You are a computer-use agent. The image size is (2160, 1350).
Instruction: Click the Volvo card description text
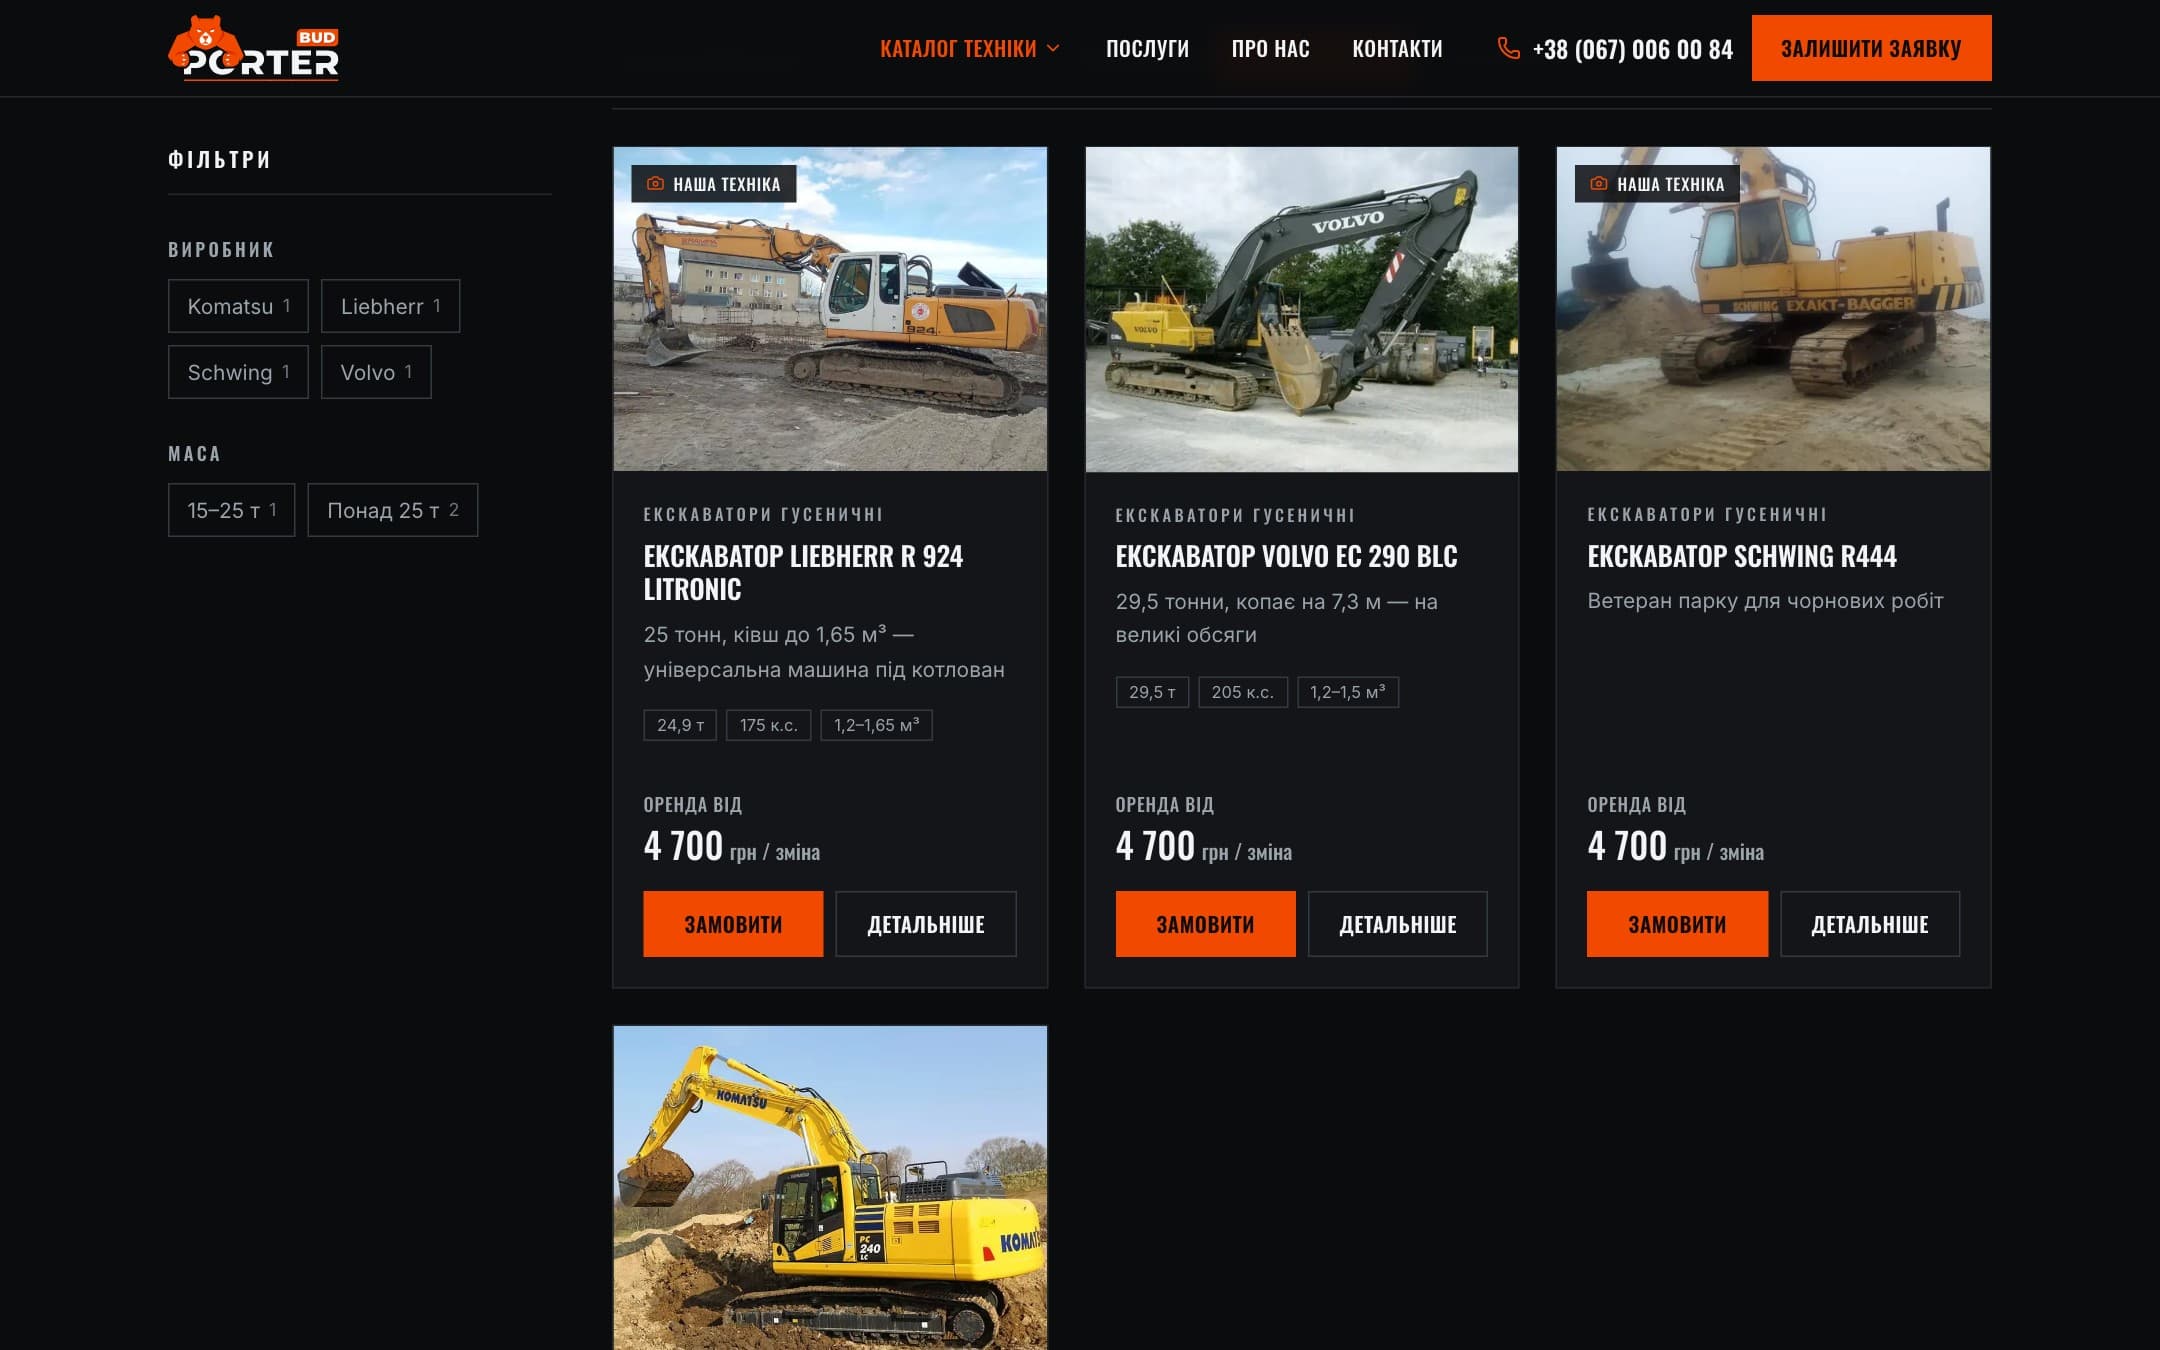tap(1276, 618)
